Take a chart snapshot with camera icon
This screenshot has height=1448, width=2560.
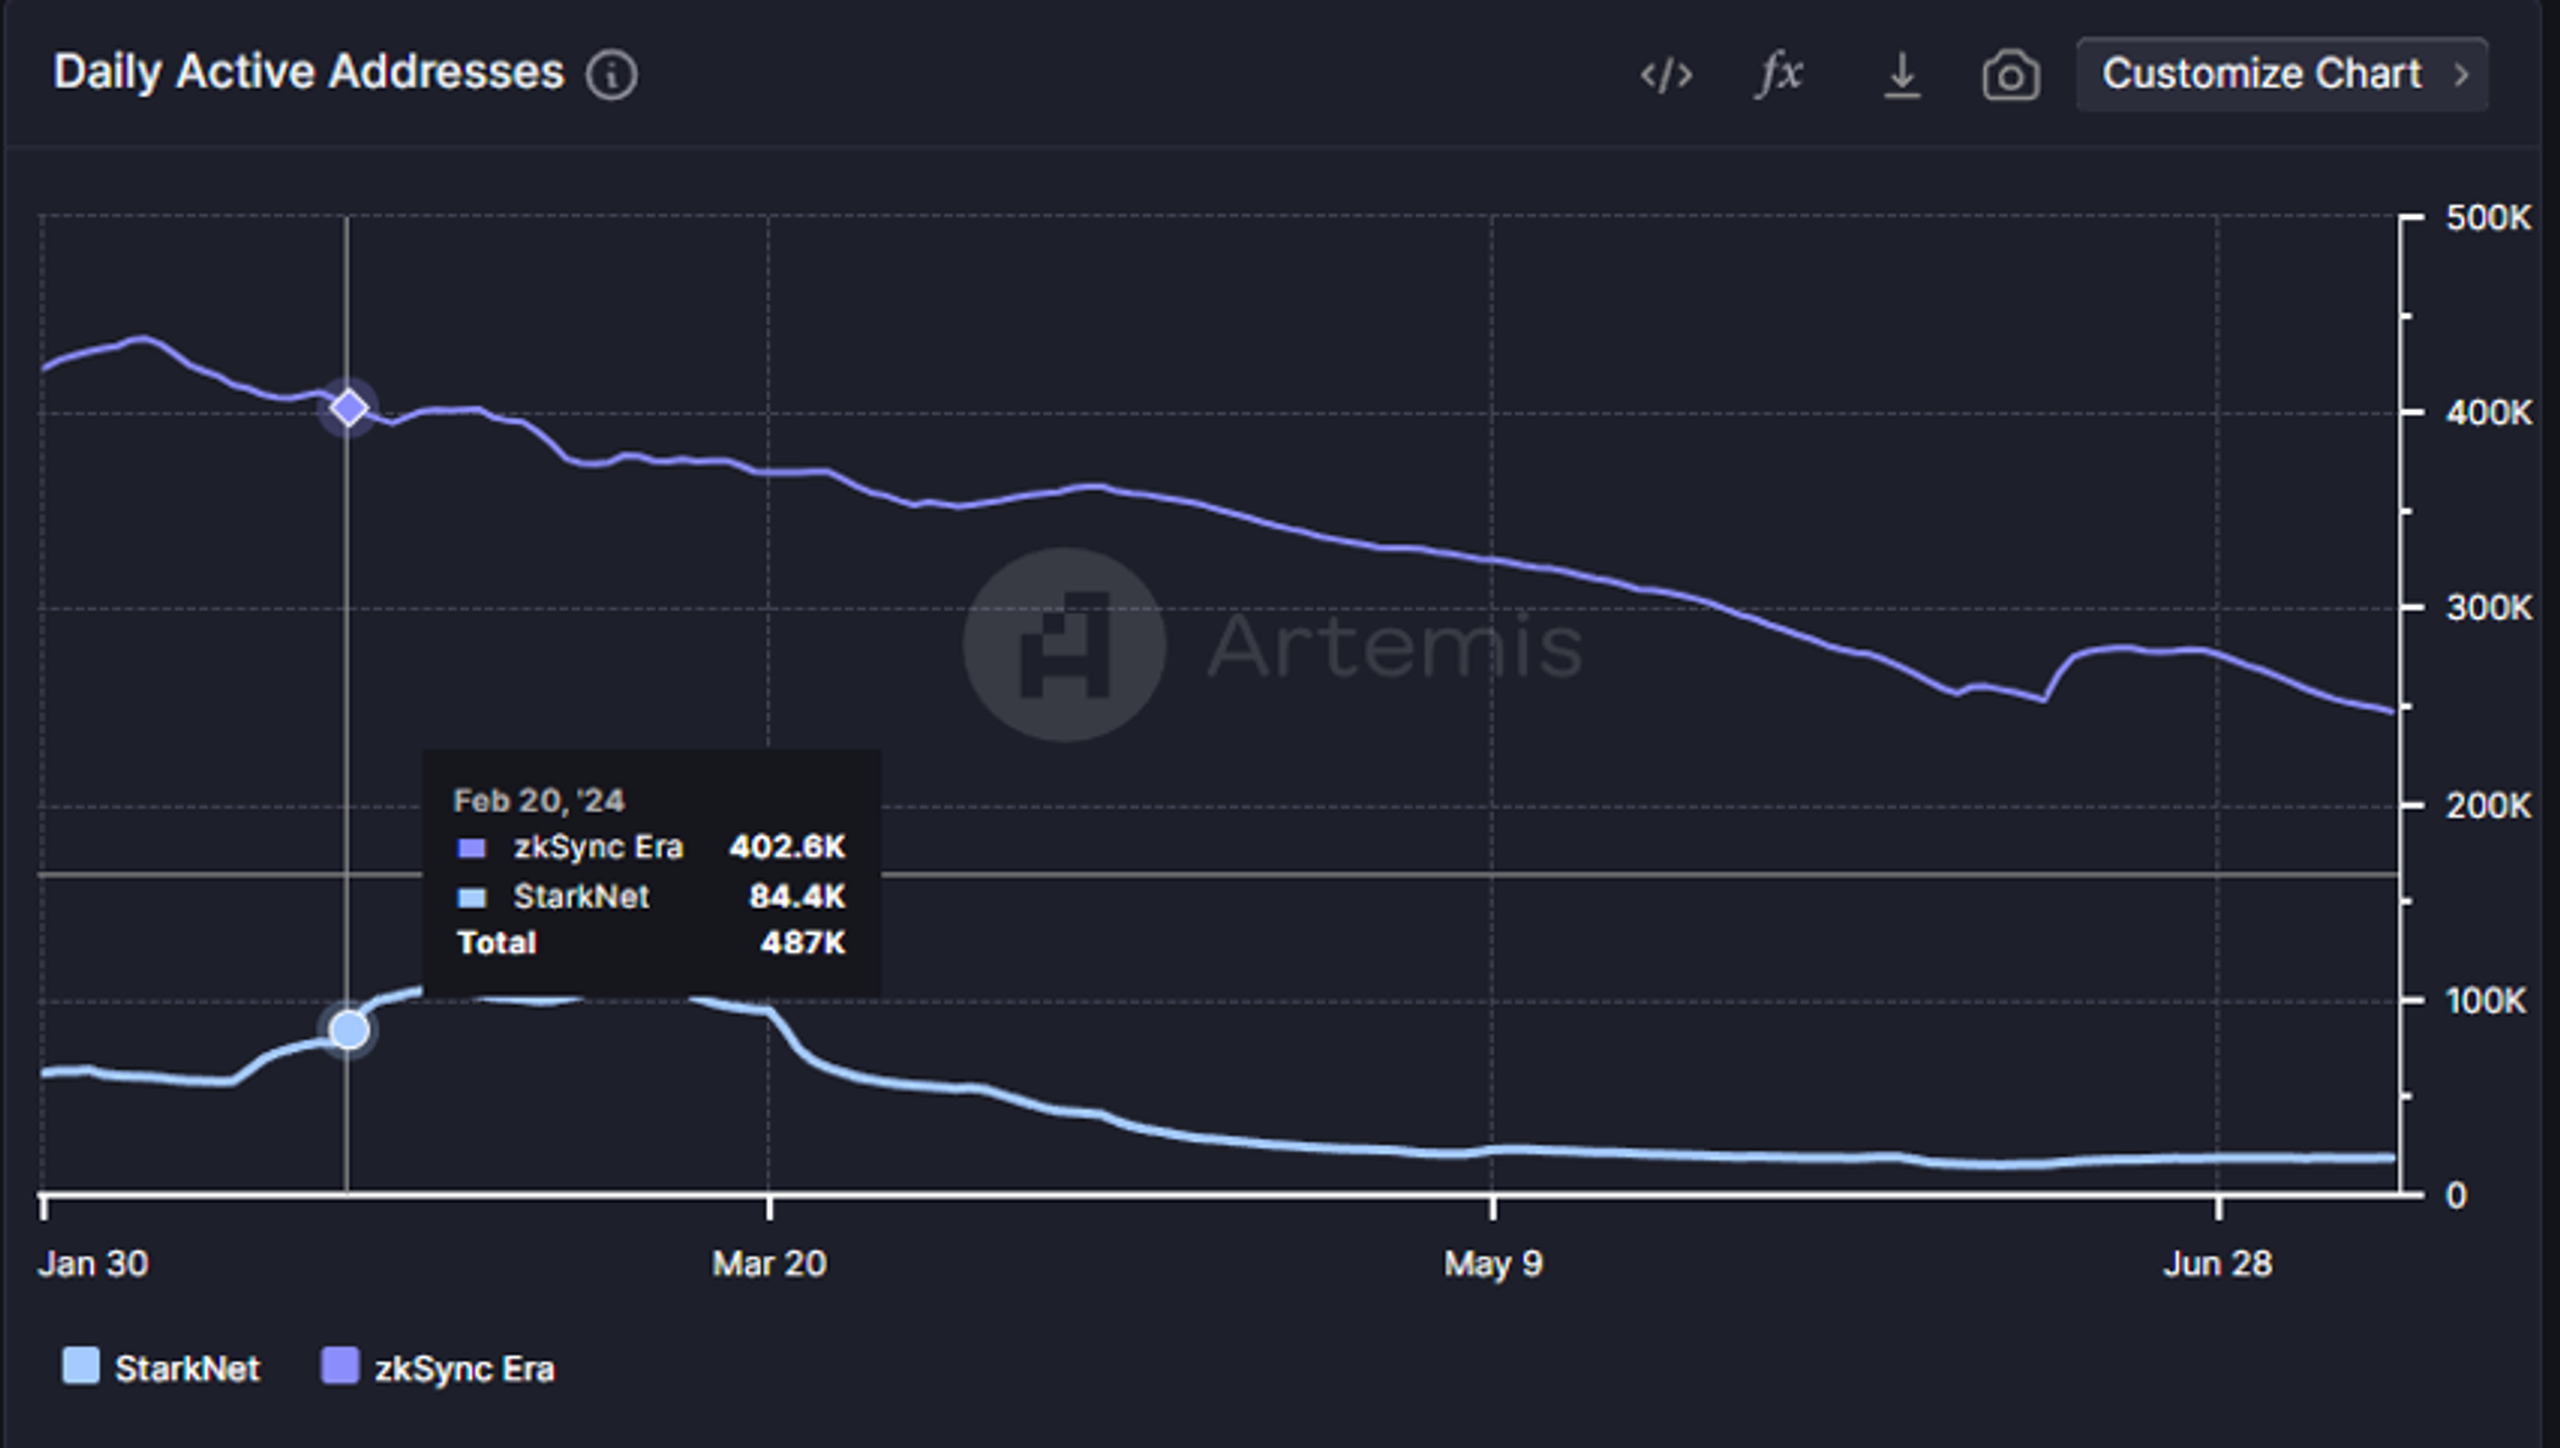[x=2011, y=76]
